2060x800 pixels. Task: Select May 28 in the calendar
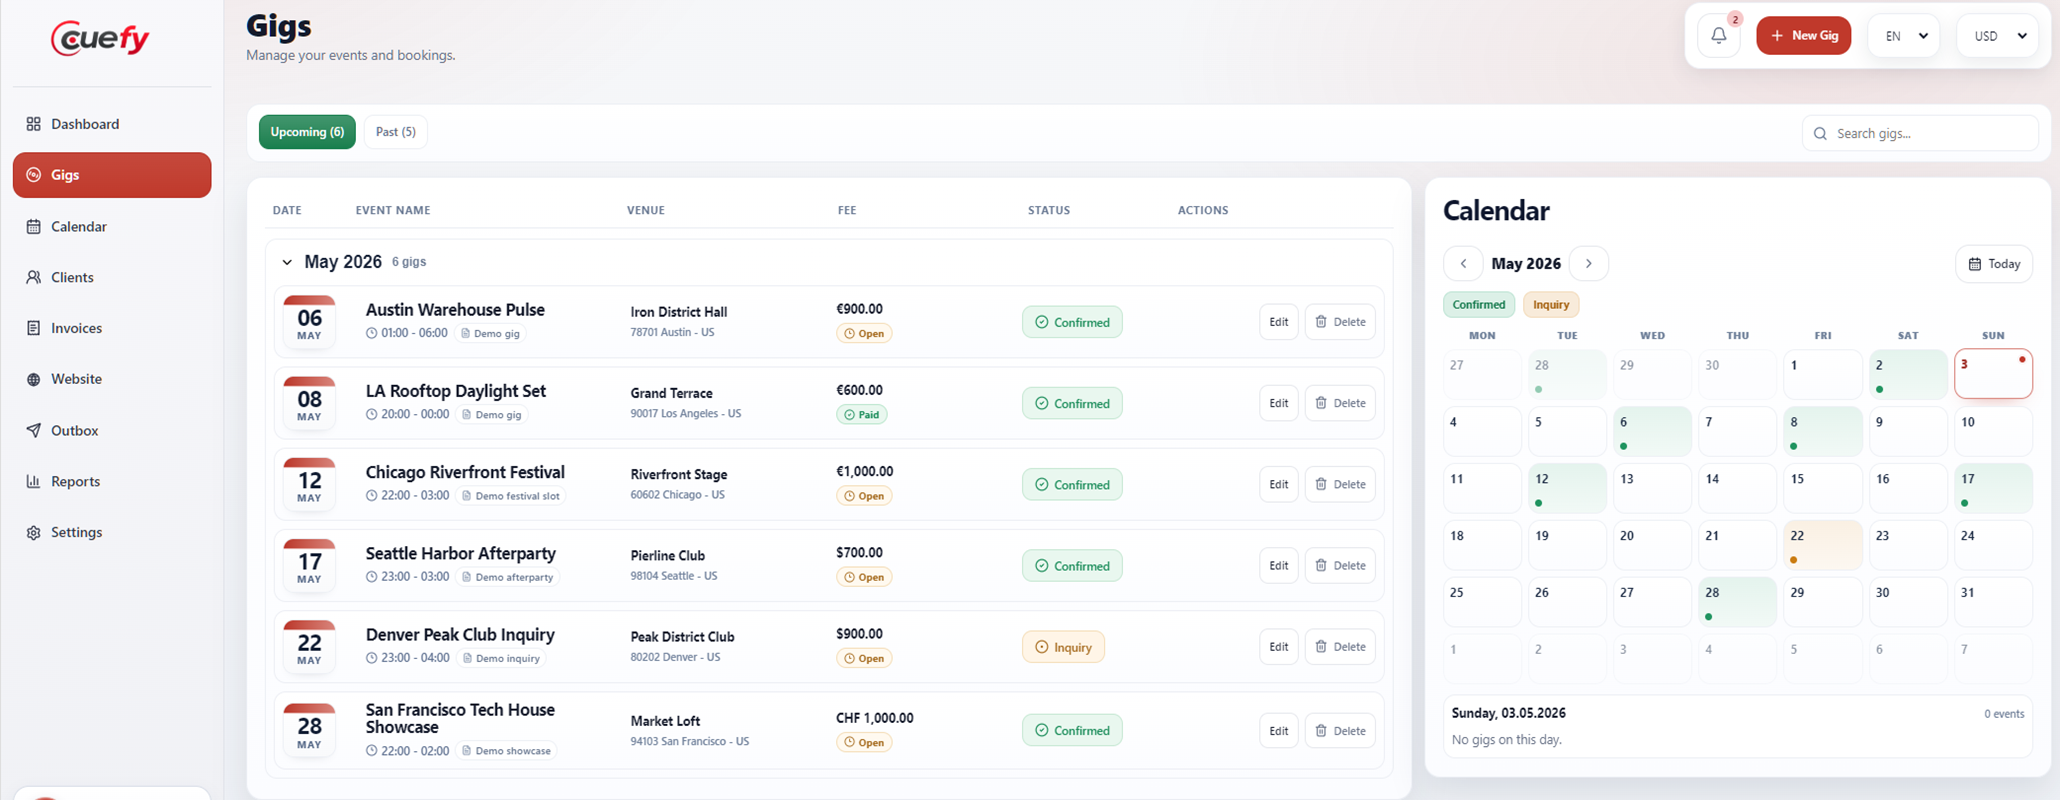point(1738,602)
